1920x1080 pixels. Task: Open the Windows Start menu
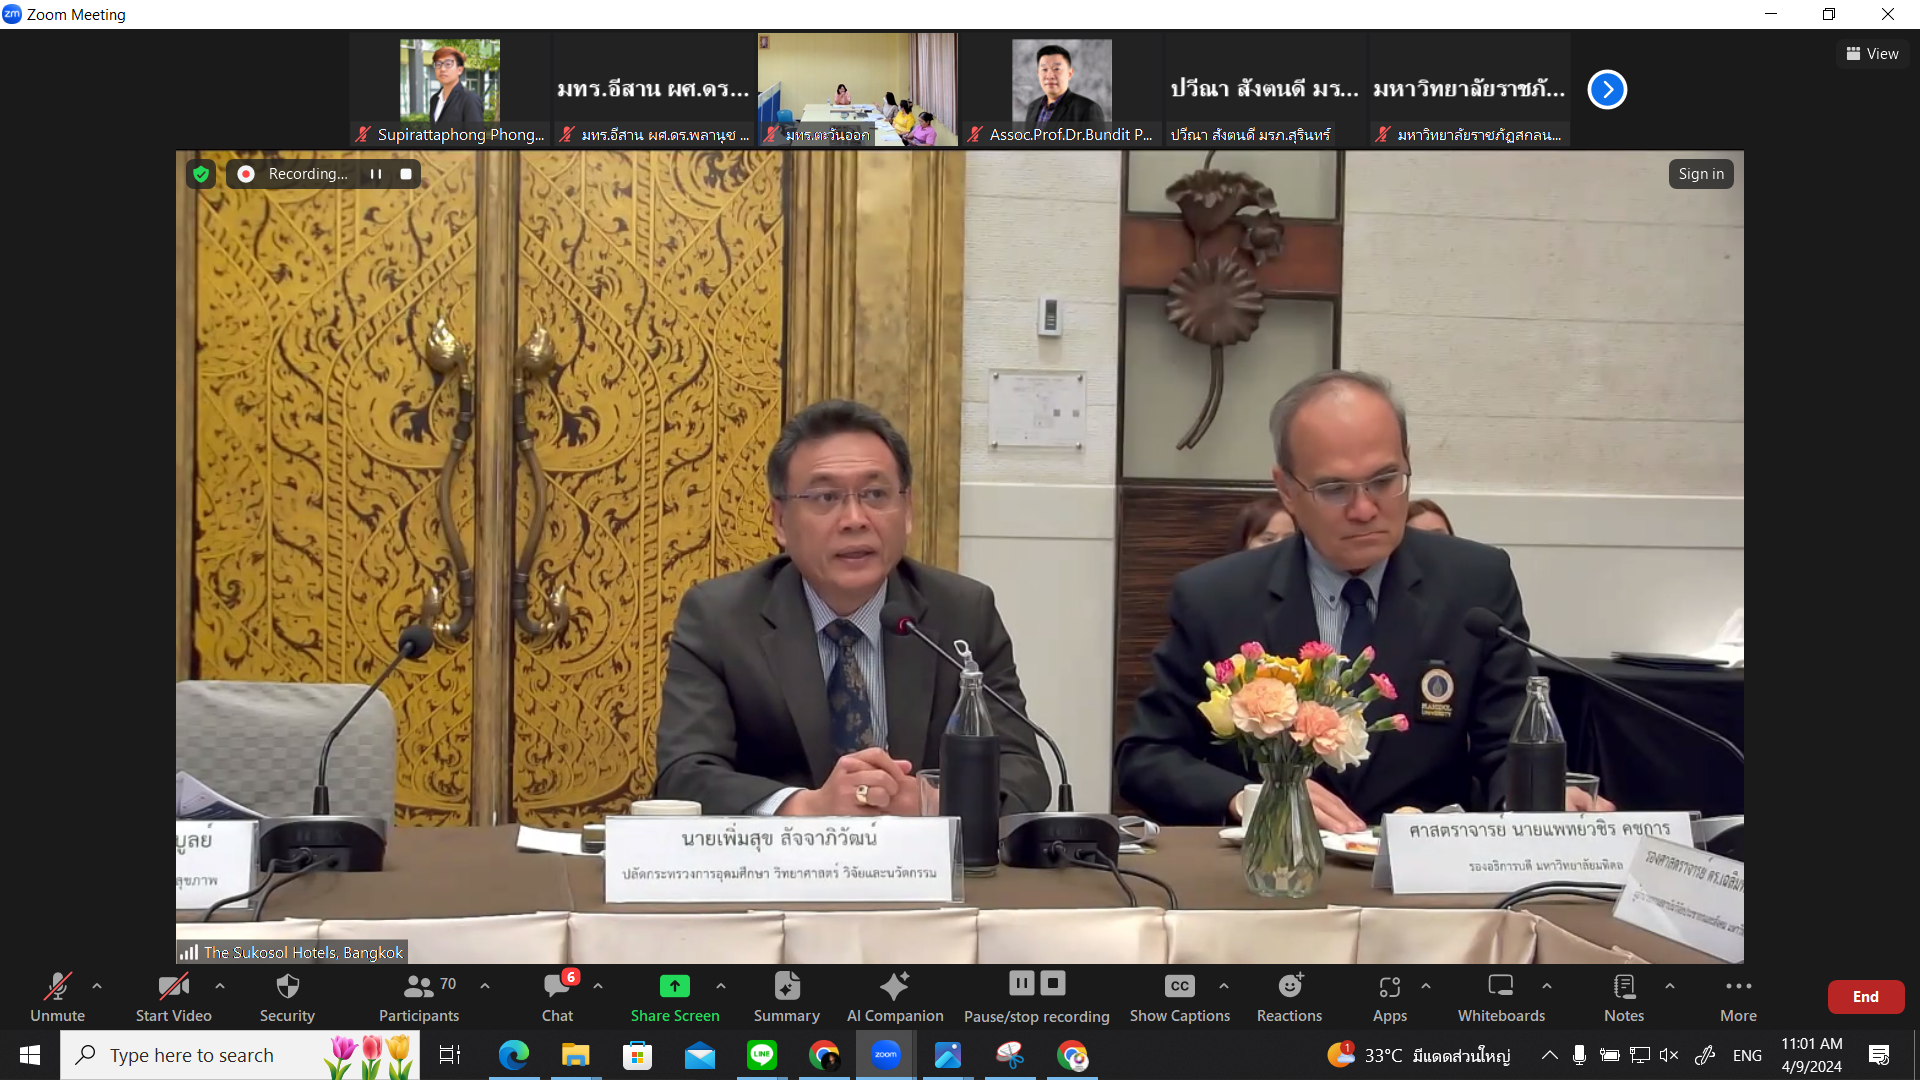tap(30, 1055)
